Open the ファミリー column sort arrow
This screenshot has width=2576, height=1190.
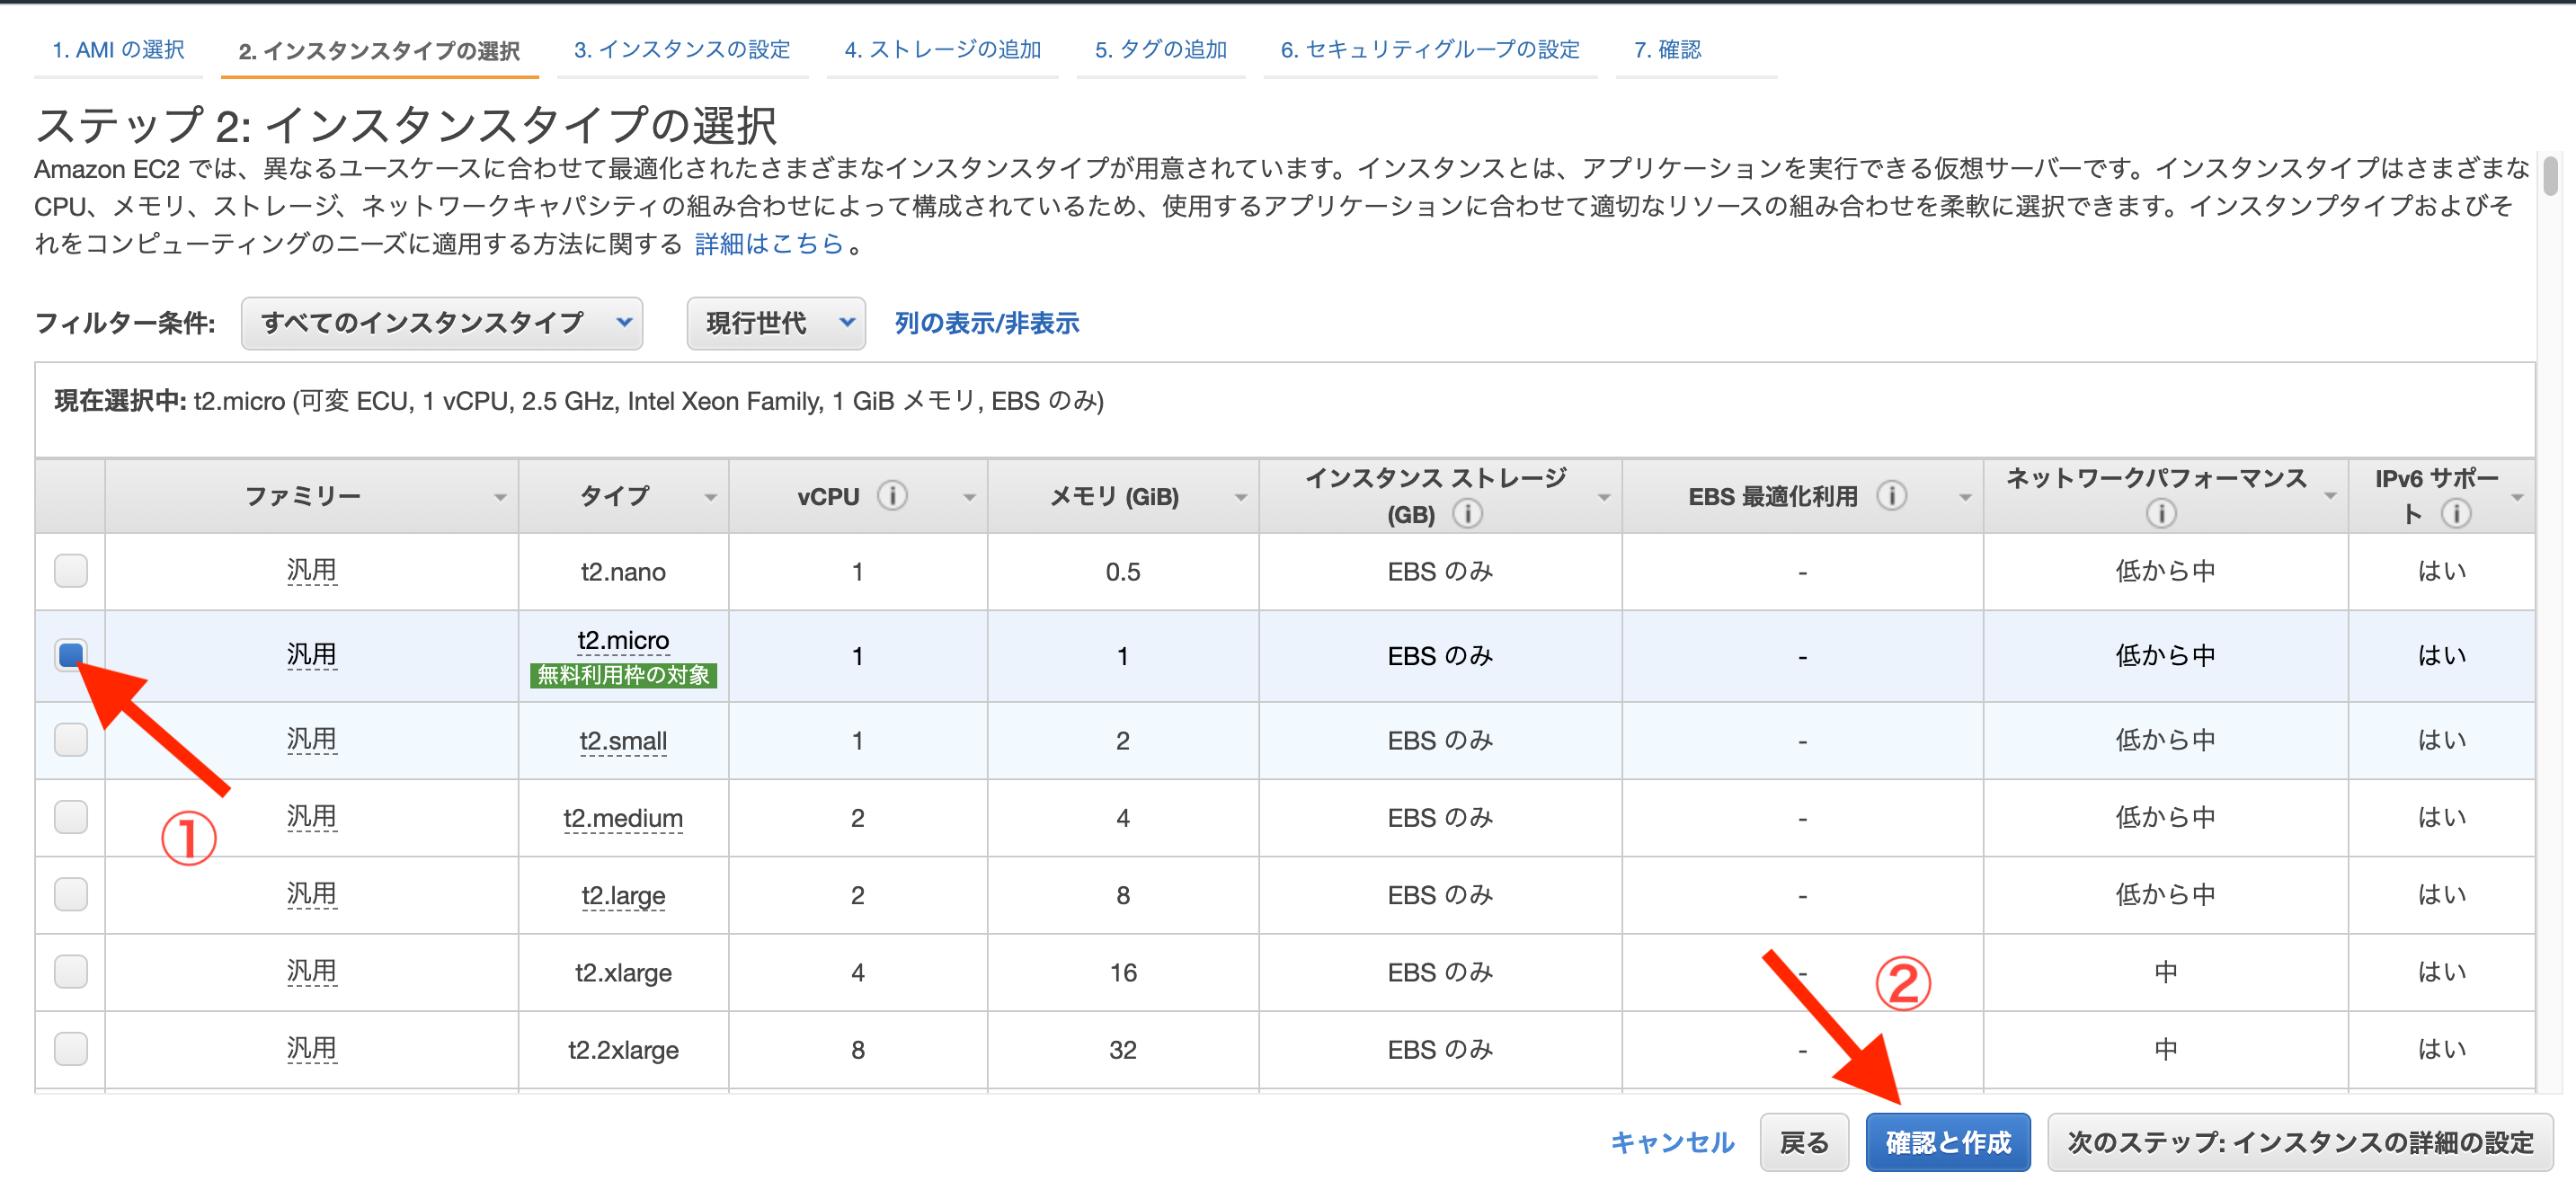(x=500, y=497)
